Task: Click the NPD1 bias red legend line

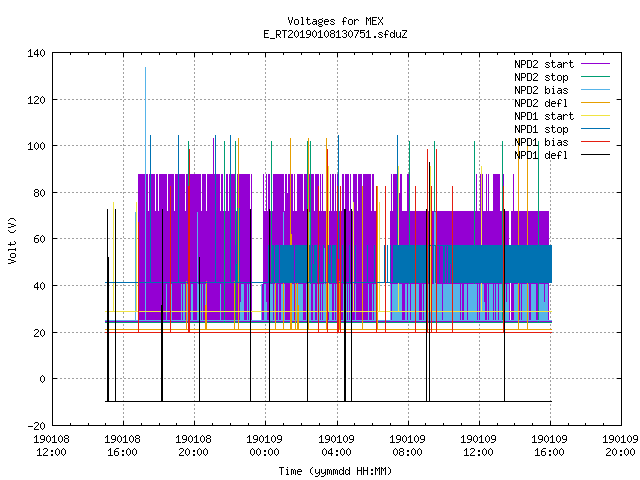Action: click(595, 142)
